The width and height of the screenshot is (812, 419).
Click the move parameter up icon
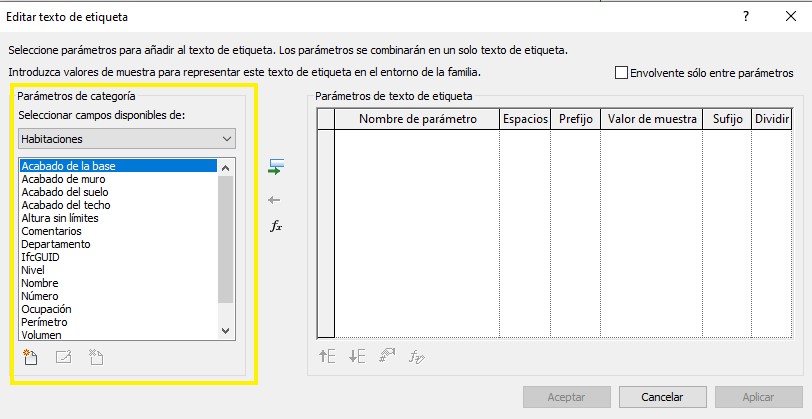327,355
